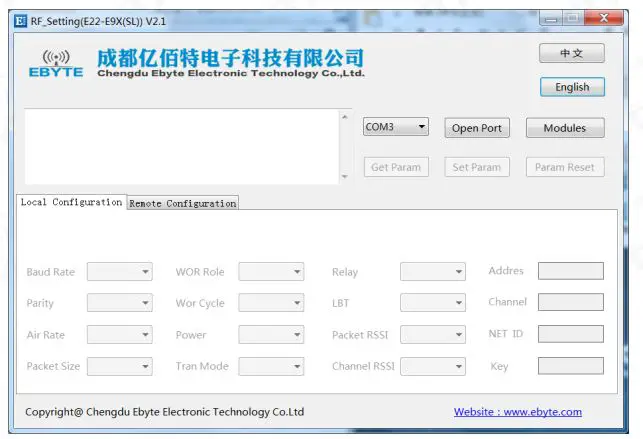Click the Modules button
Image resolution: width=643 pixels, height=439 pixels.
click(x=565, y=128)
